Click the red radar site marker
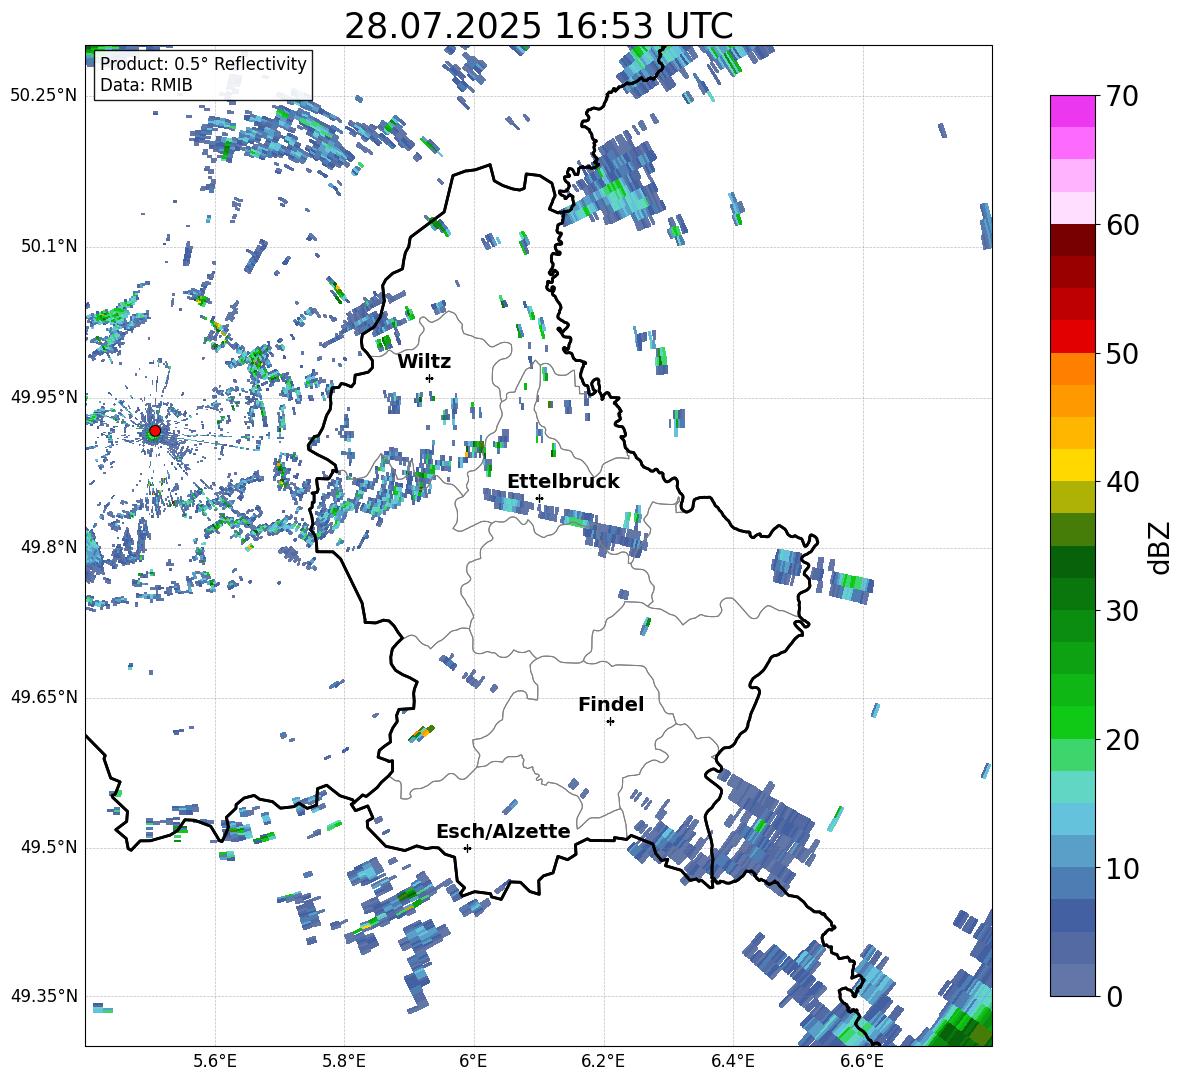1184x1081 pixels. (155, 431)
